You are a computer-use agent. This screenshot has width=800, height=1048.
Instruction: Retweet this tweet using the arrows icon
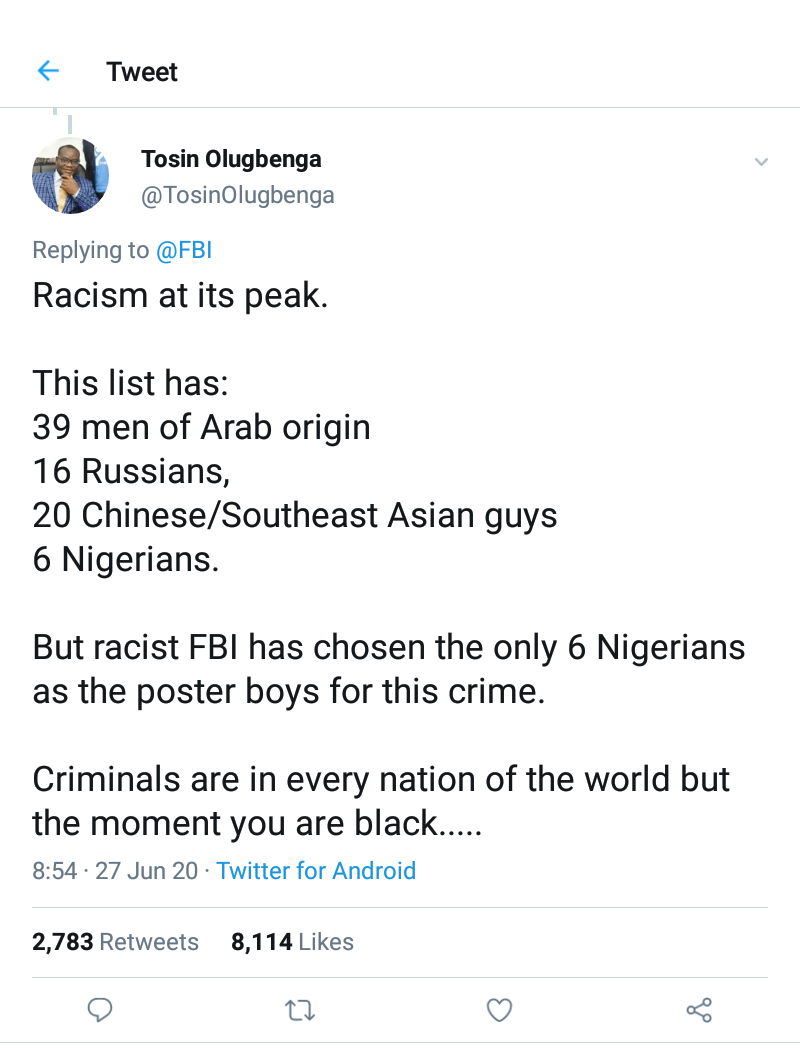tap(300, 1010)
